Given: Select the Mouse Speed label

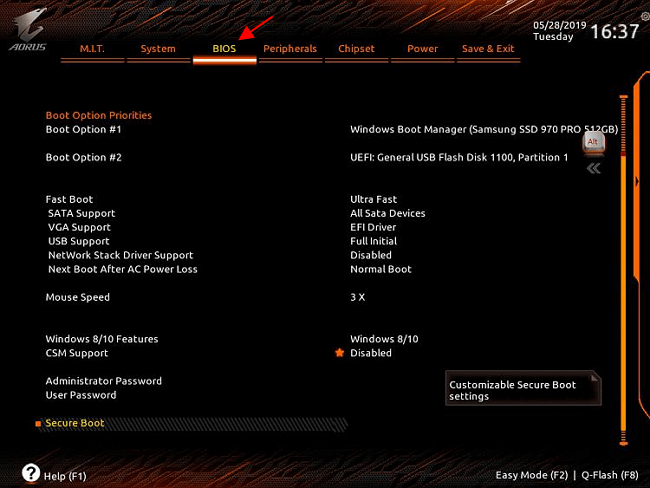Looking at the screenshot, I should 78,297.
